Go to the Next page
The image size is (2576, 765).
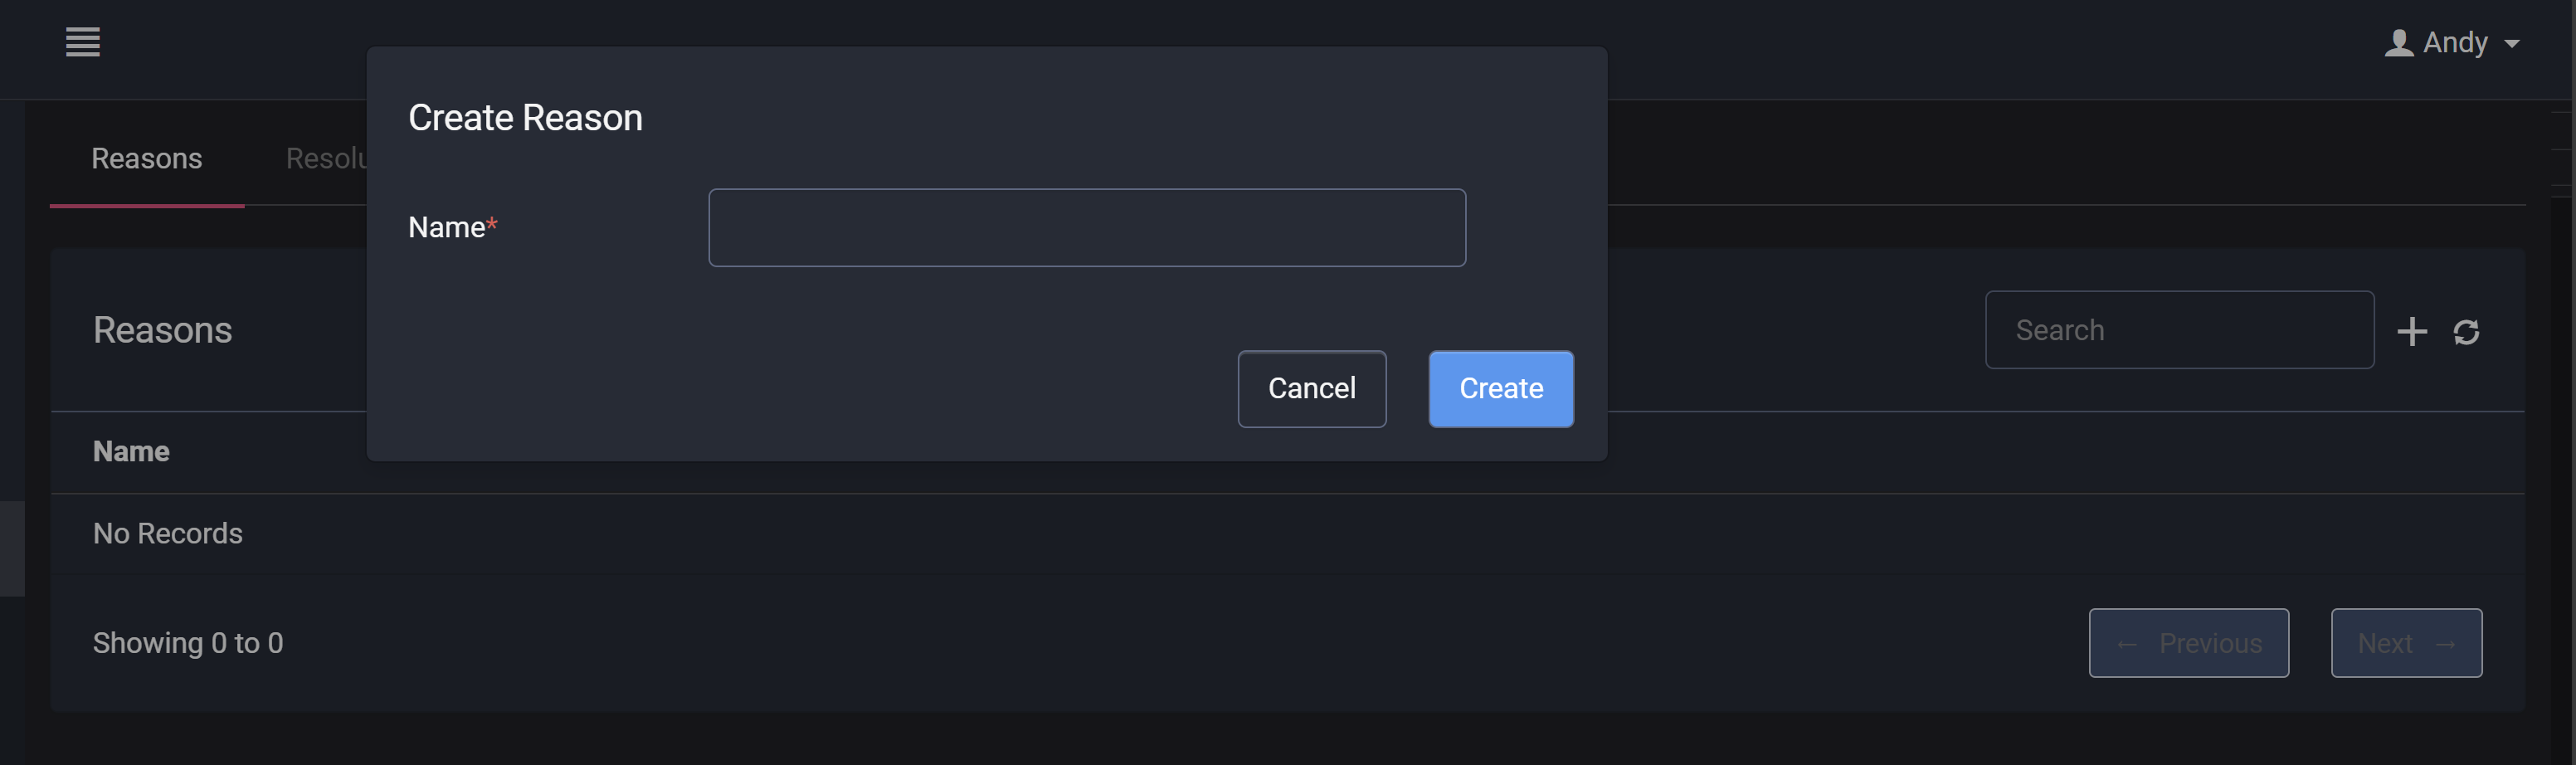click(x=2406, y=643)
